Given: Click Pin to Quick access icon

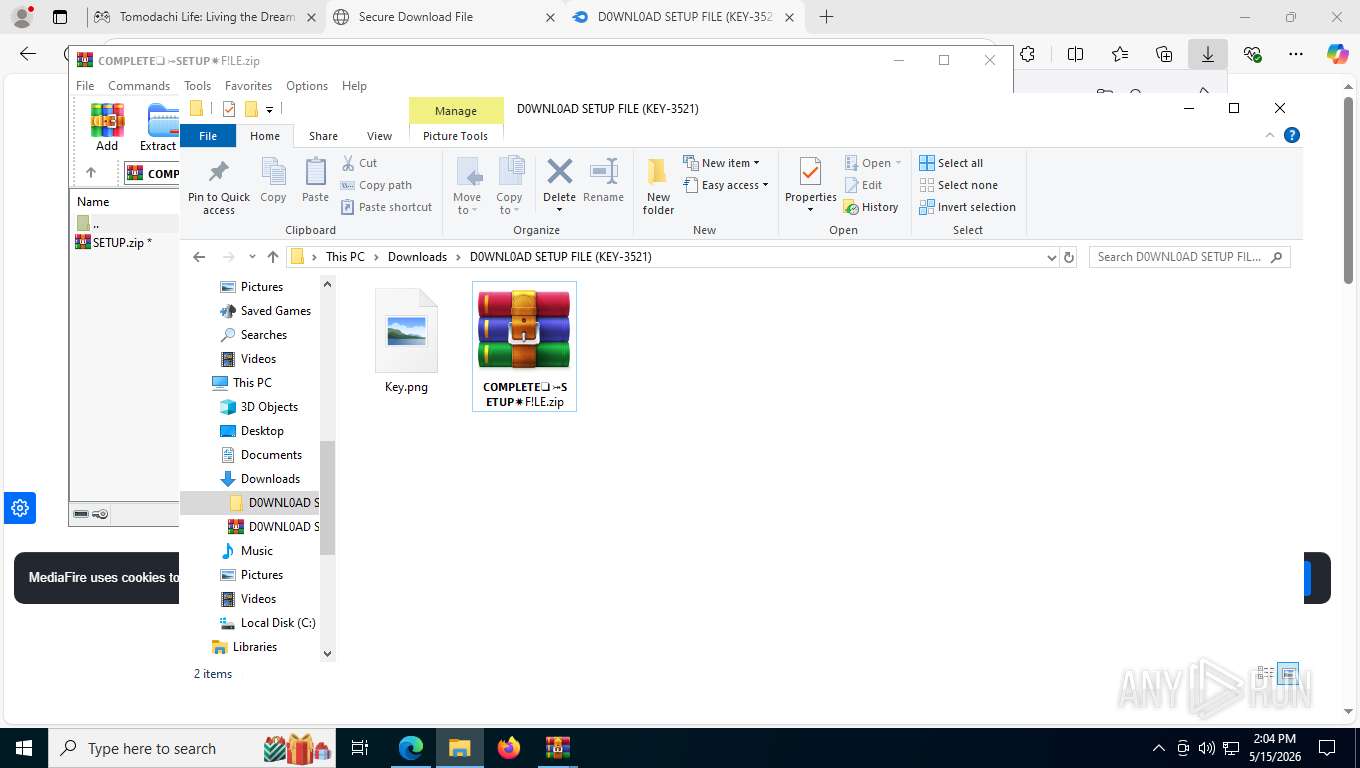Looking at the screenshot, I should click(x=219, y=186).
